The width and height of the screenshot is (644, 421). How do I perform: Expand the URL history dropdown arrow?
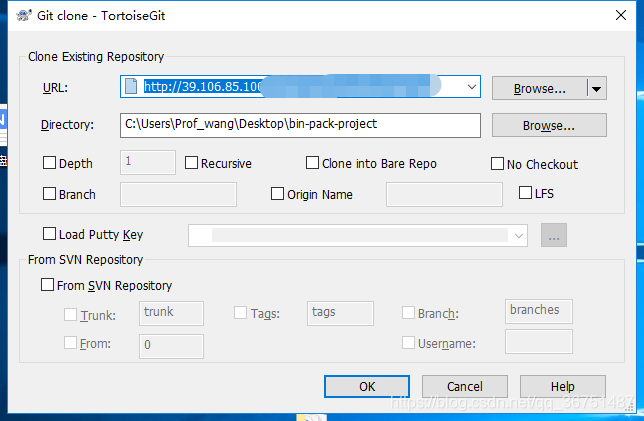472,87
